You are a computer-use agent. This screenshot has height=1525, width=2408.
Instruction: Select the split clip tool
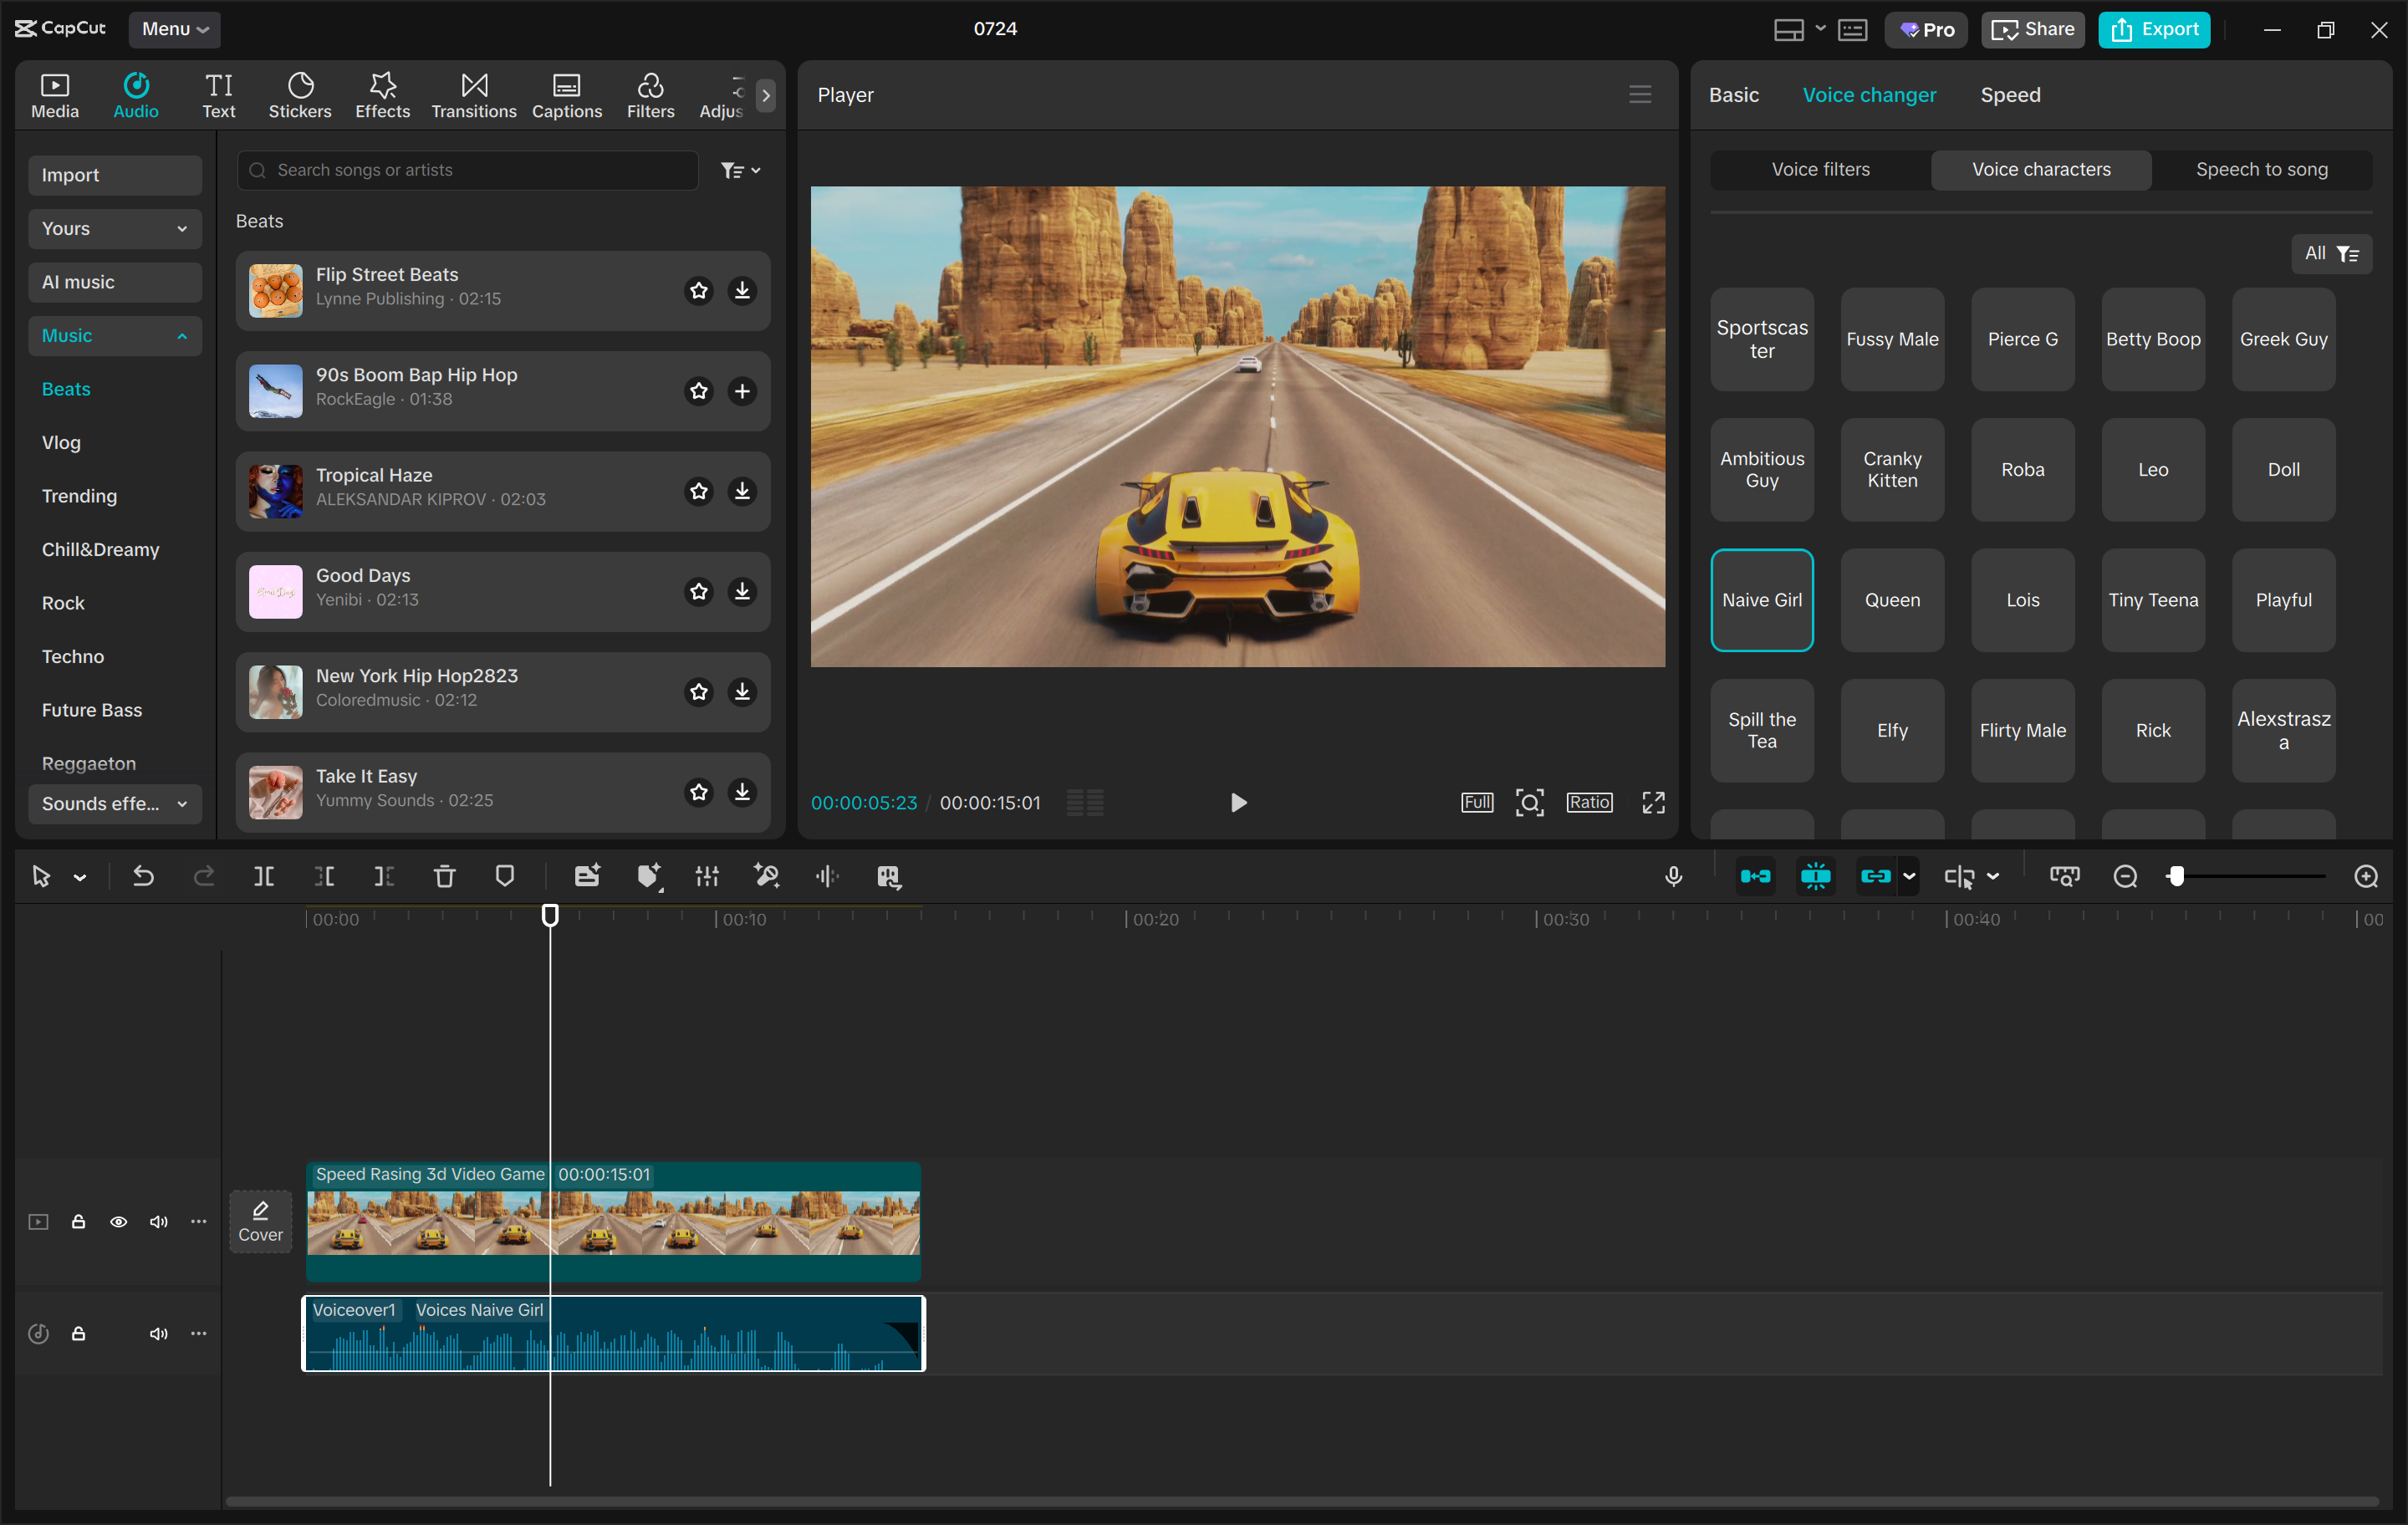click(x=265, y=876)
